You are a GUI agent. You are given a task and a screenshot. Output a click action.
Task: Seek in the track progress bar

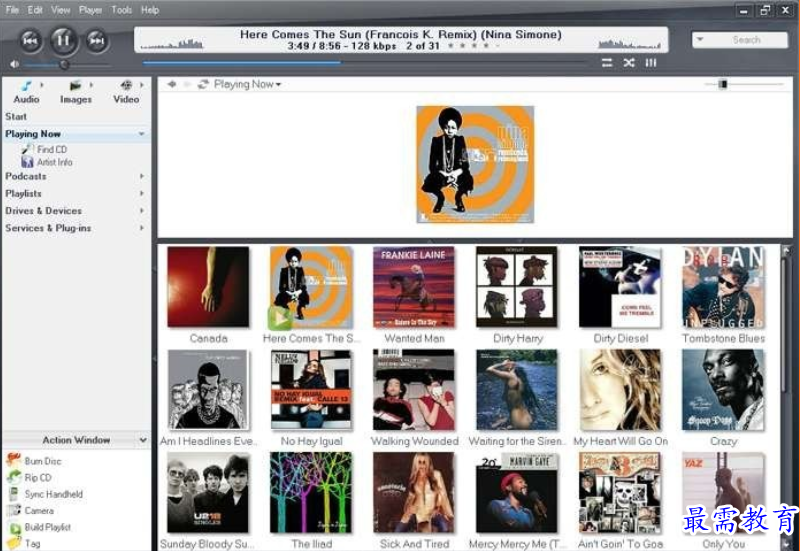click(x=365, y=63)
